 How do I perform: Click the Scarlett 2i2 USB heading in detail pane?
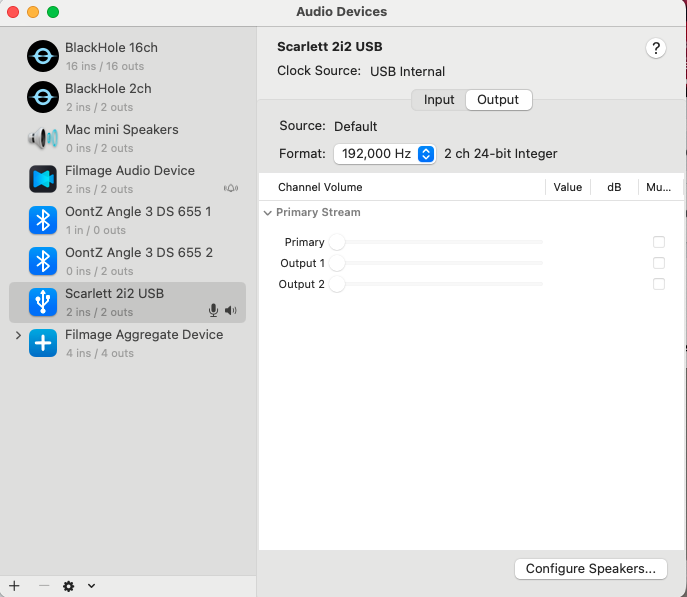329,46
